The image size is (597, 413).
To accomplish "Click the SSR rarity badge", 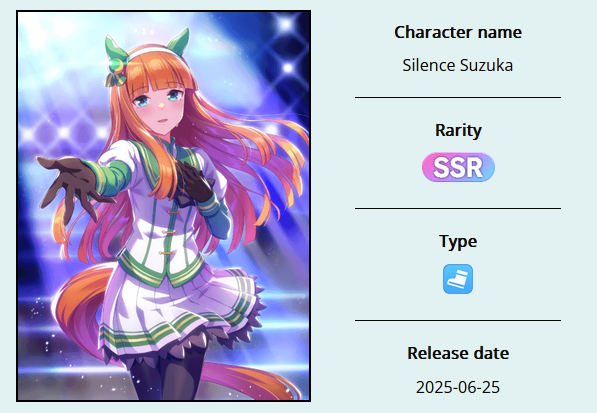I will pos(458,167).
